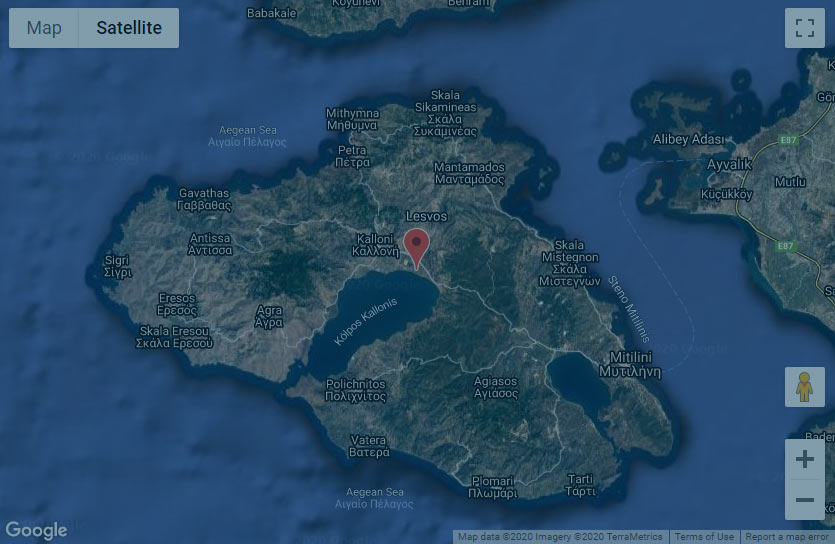Click the lower E87 road shield
Image resolution: width=835 pixels, height=544 pixels.
[x=785, y=246]
